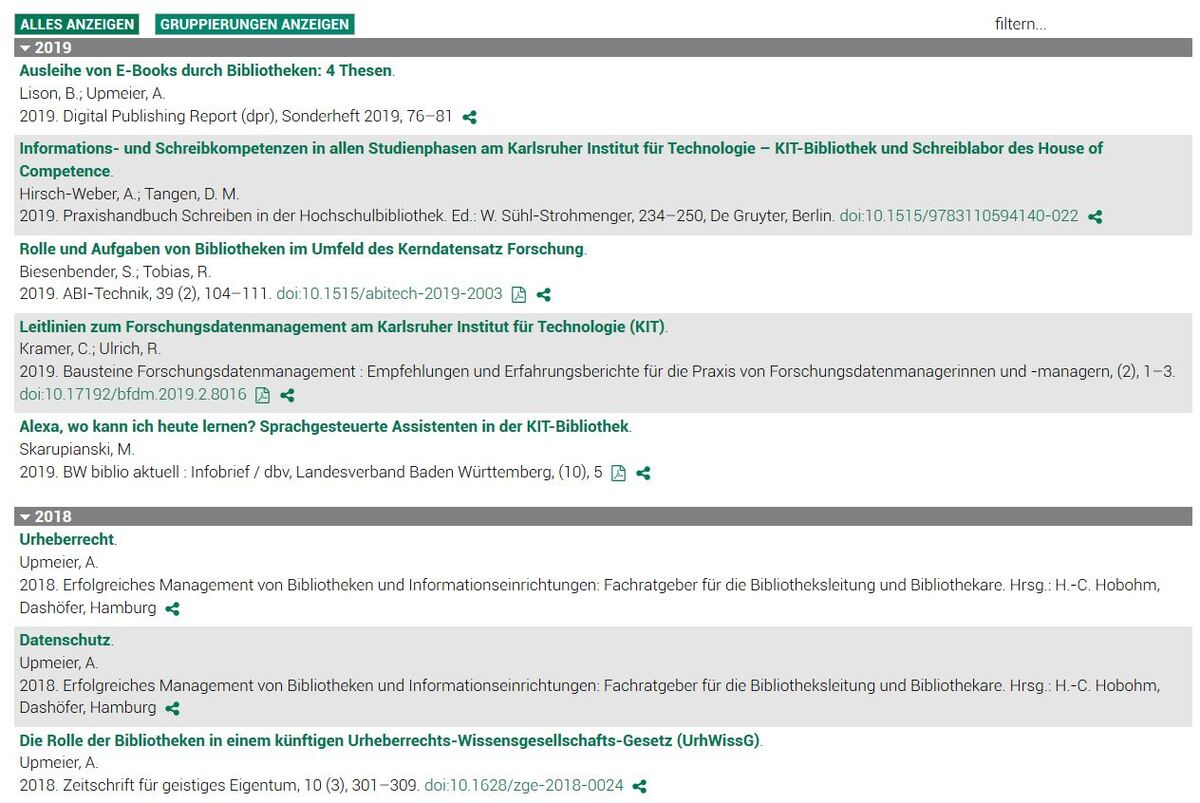The height and width of the screenshot is (803, 1200).
Task: Collapse the 2018 year group
Action: (603, 516)
